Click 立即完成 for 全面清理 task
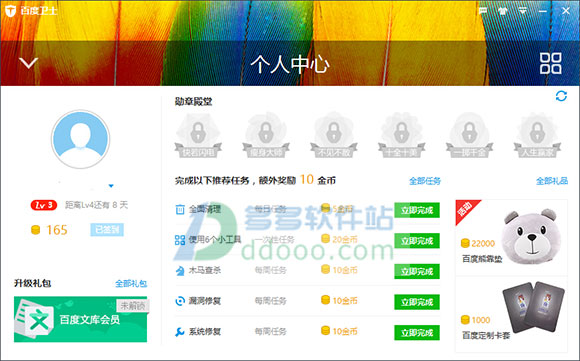Image resolution: width=580 pixels, height=361 pixels. point(417,210)
